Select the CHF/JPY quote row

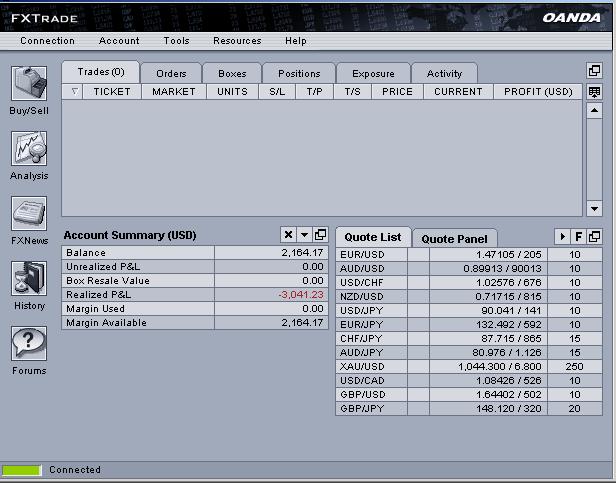(x=469, y=338)
